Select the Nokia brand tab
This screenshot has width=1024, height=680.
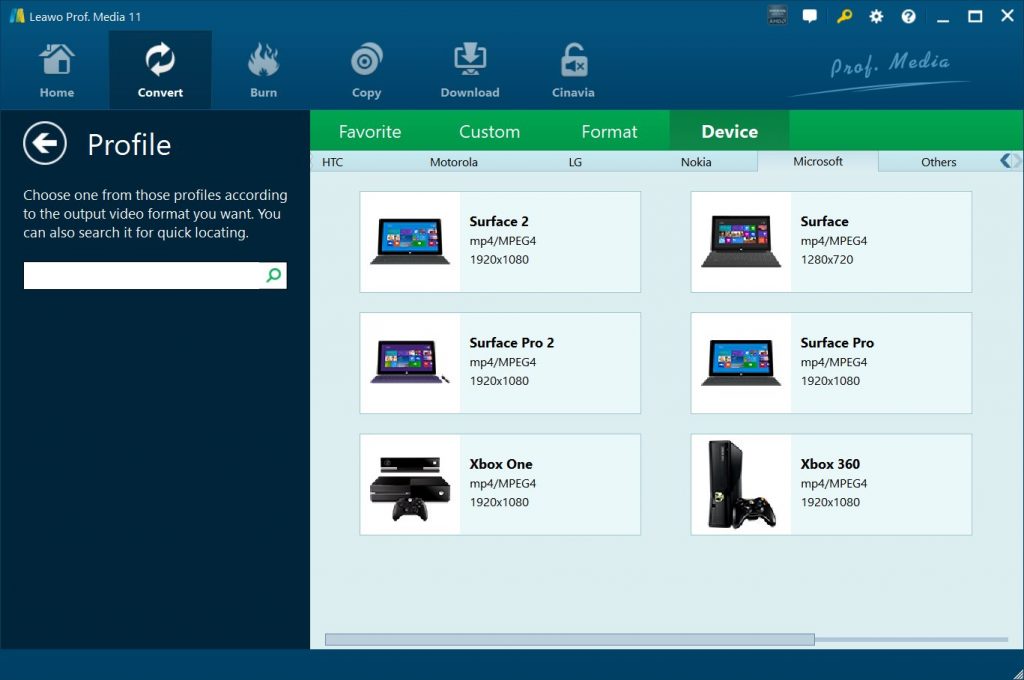point(696,161)
